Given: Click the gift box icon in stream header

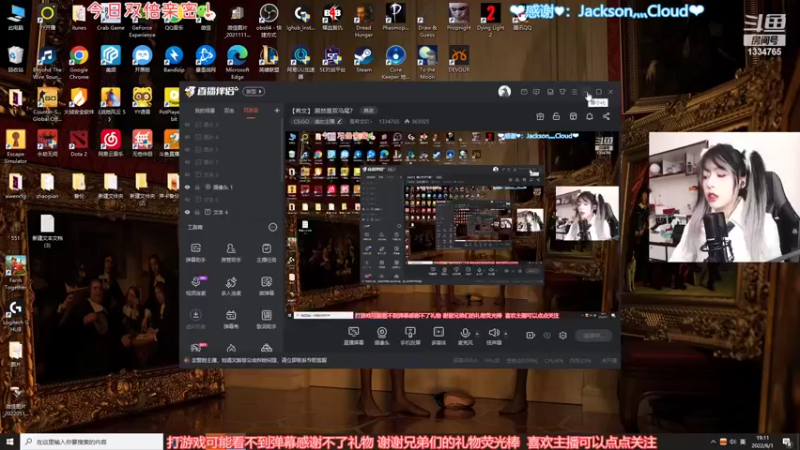Looking at the screenshot, I should coord(540,116).
